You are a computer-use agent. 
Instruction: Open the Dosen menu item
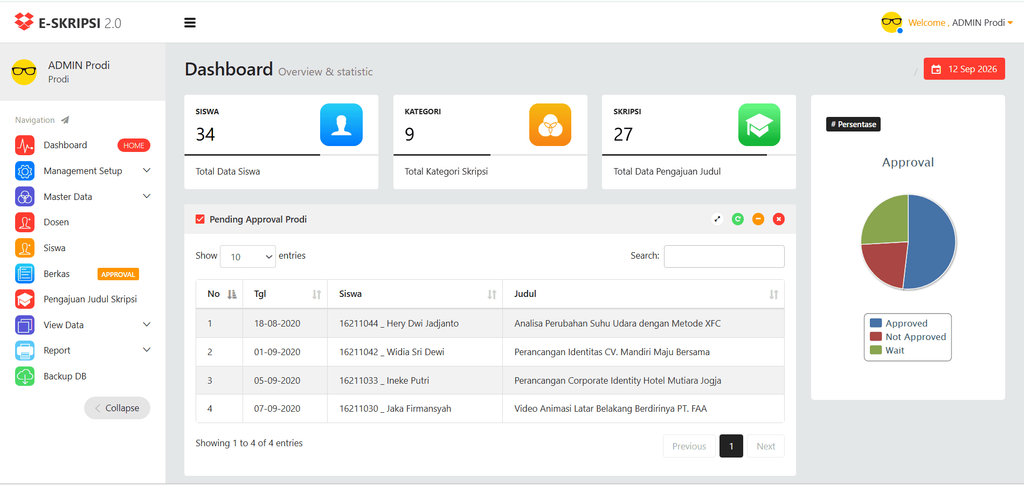[x=56, y=222]
